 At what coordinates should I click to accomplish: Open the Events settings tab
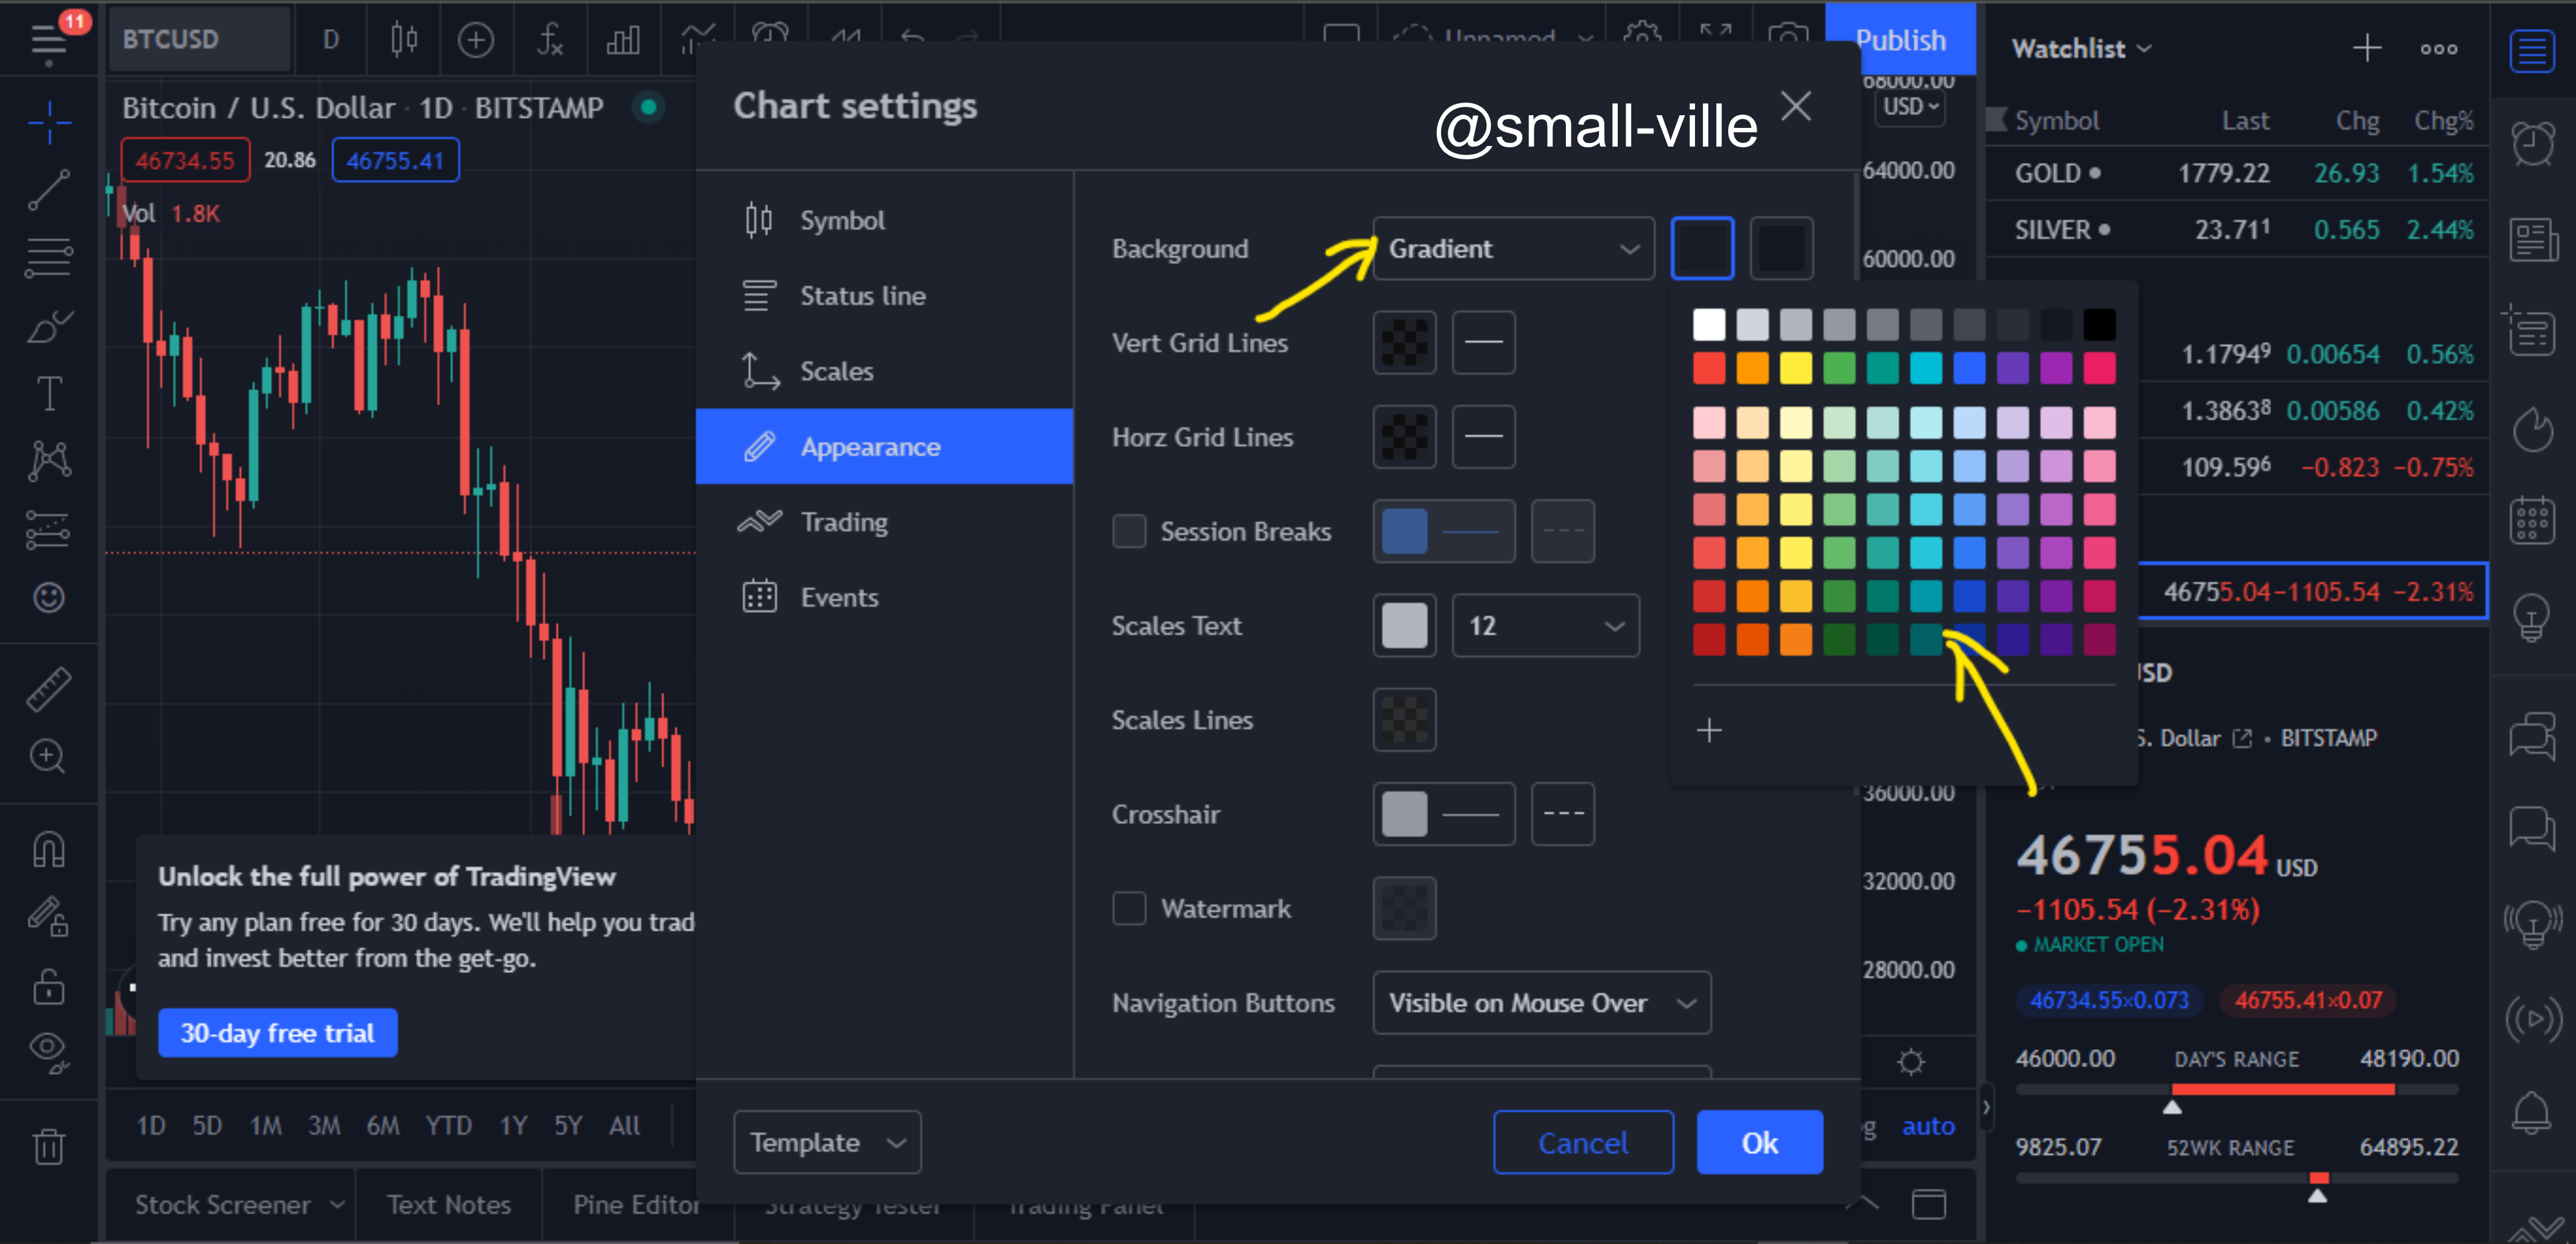[x=884, y=597]
